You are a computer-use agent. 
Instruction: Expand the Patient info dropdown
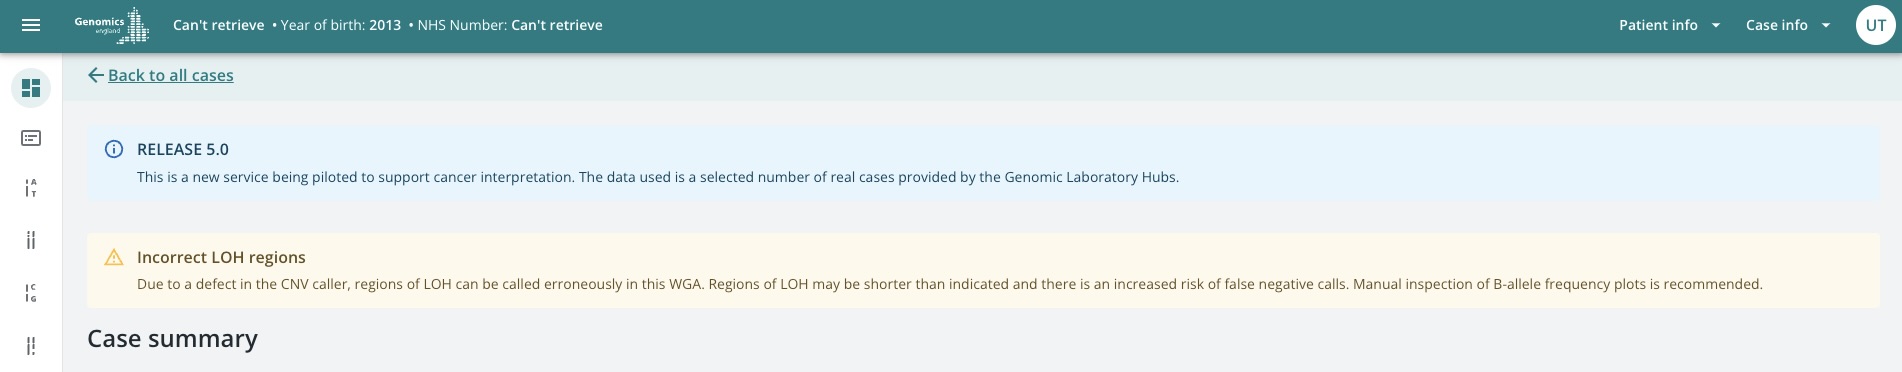(1668, 25)
